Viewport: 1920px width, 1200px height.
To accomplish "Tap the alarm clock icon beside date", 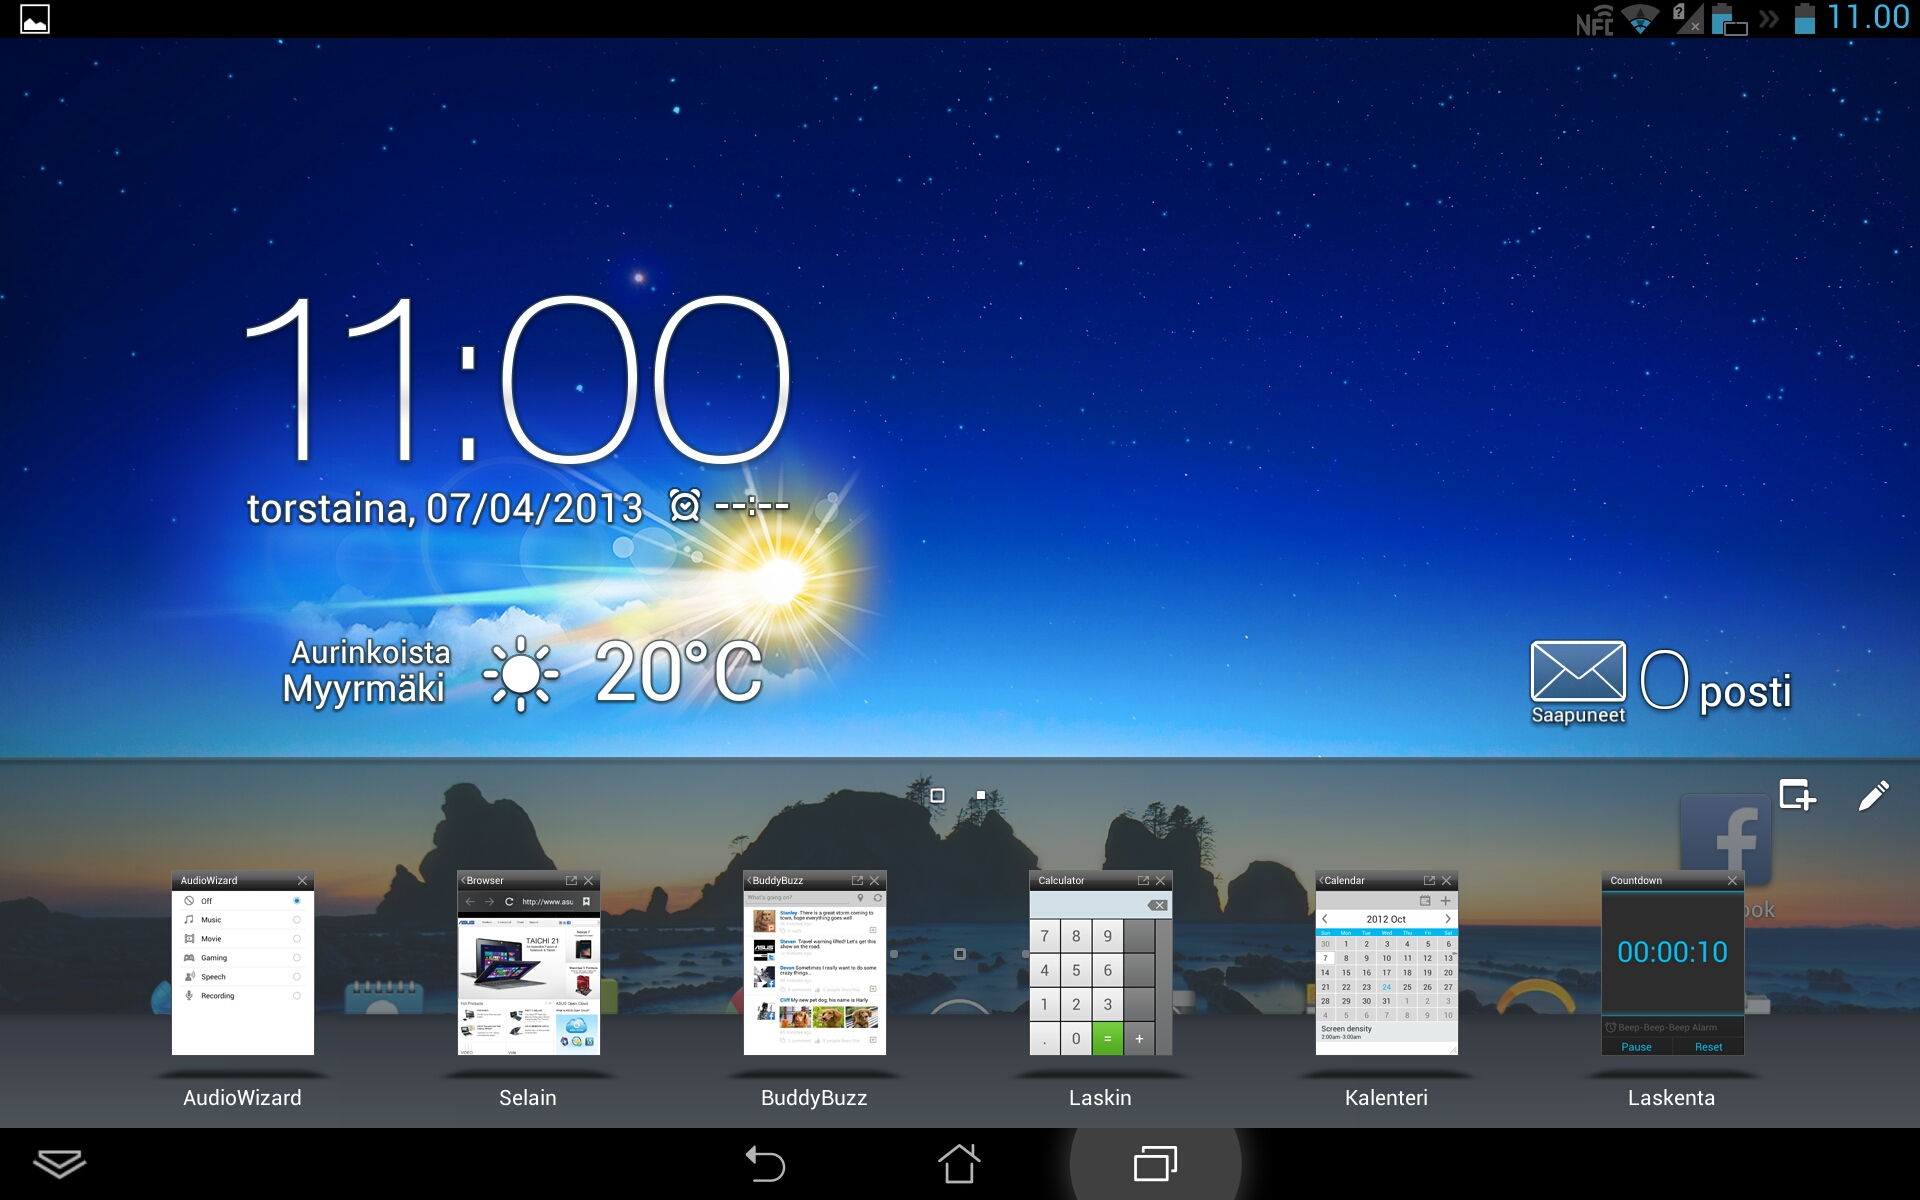I will [x=685, y=506].
